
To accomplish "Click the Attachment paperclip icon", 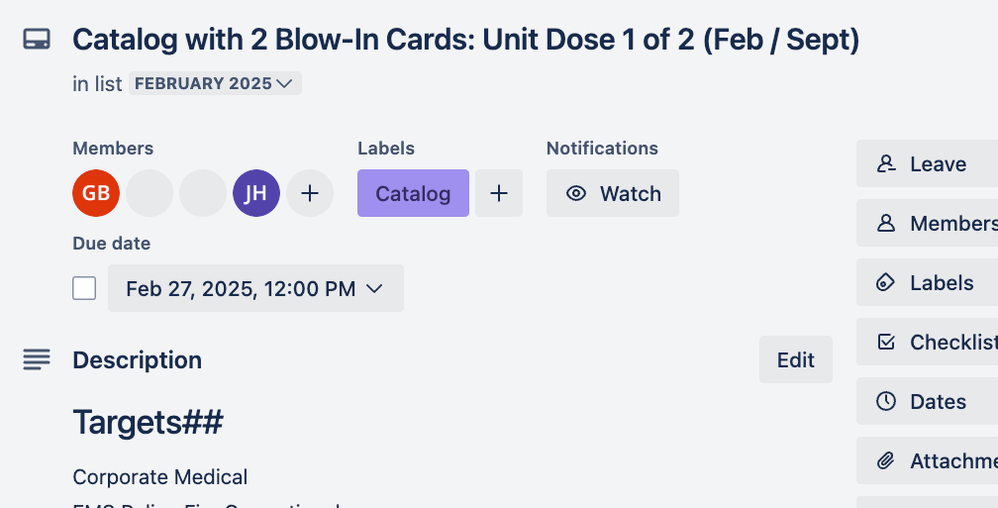I will point(886,460).
